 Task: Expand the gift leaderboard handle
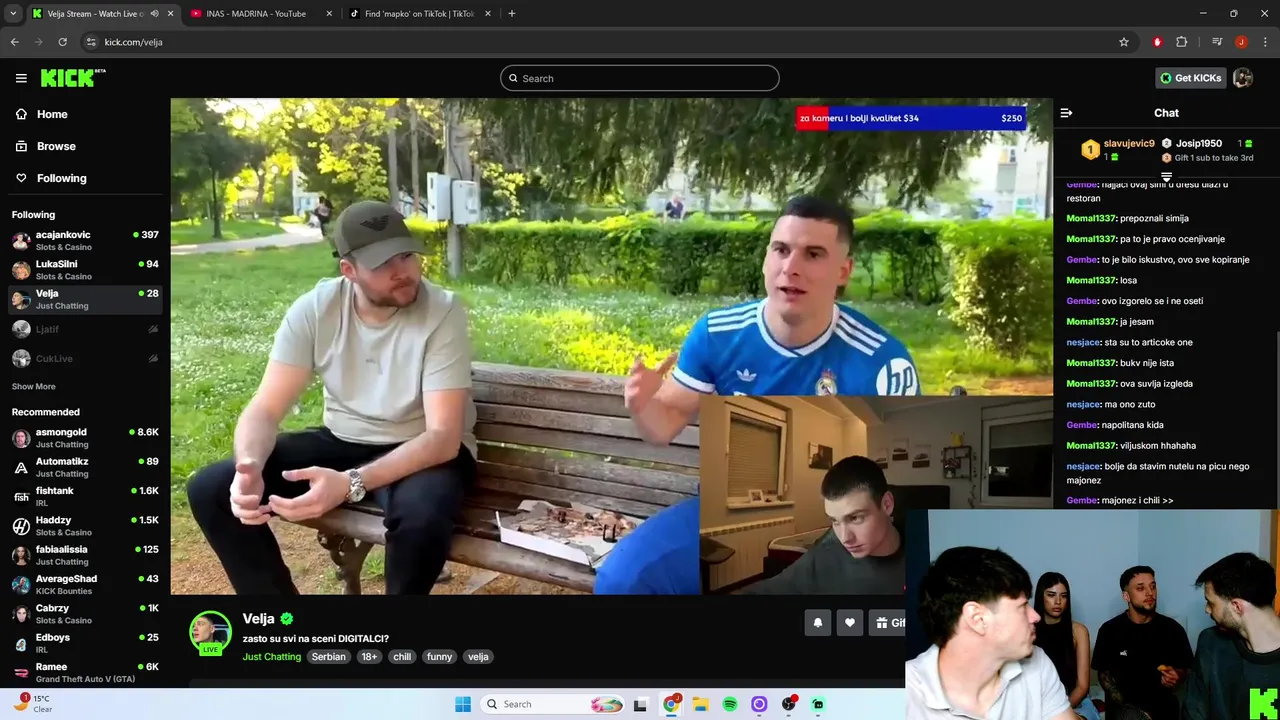(x=1166, y=177)
